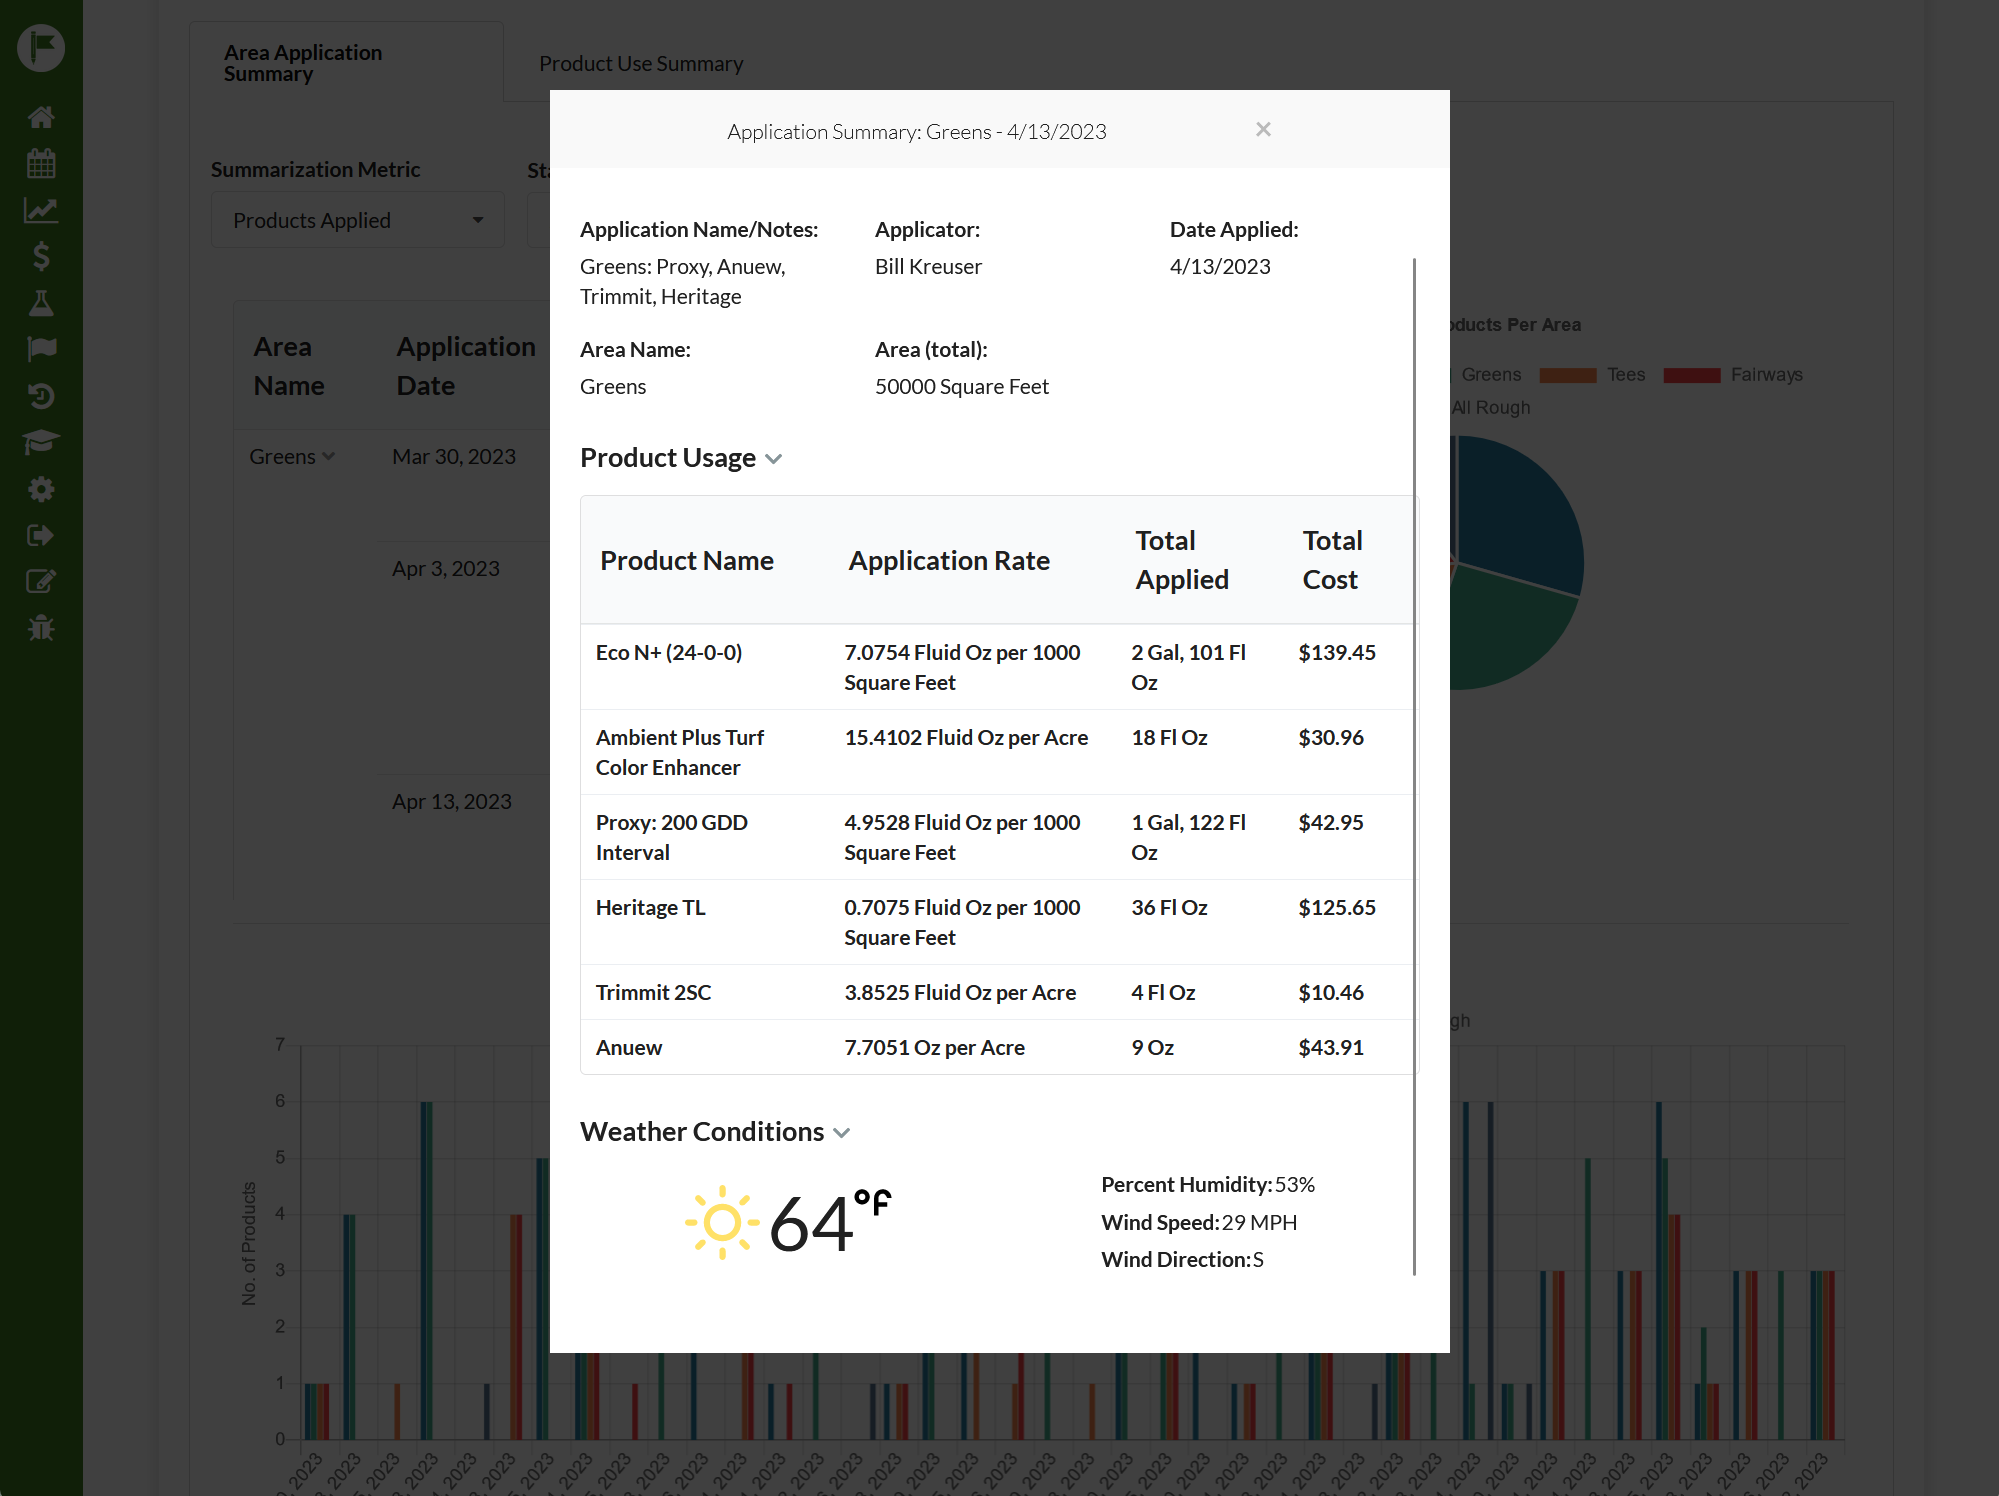This screenshot has width=1999, height=1496.
Task: Click the Anuew product name
Action: 629,1047
